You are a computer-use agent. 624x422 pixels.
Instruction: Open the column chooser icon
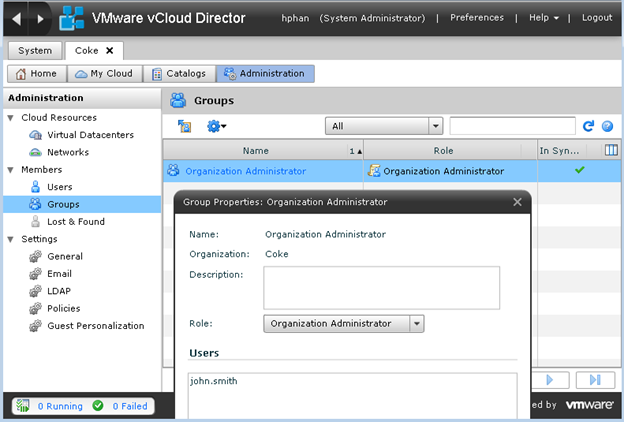point(611,150)
